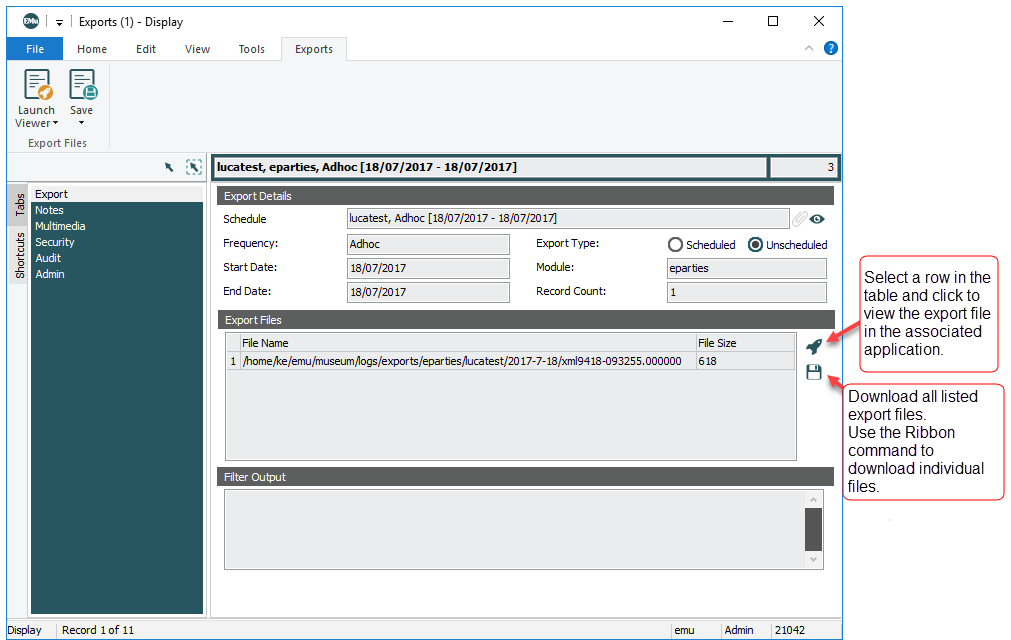Click the arrow selection icon above the sidebar
Viewport: 1011px width, 640px height.
click(x=169, y=167)
